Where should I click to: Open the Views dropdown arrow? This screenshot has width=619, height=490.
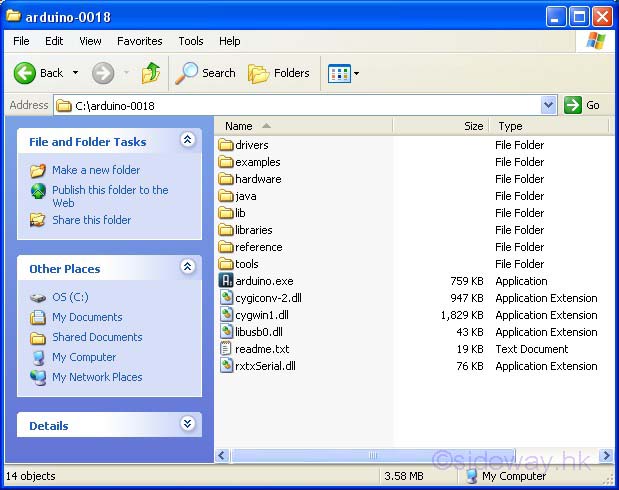tap(356, 73)
